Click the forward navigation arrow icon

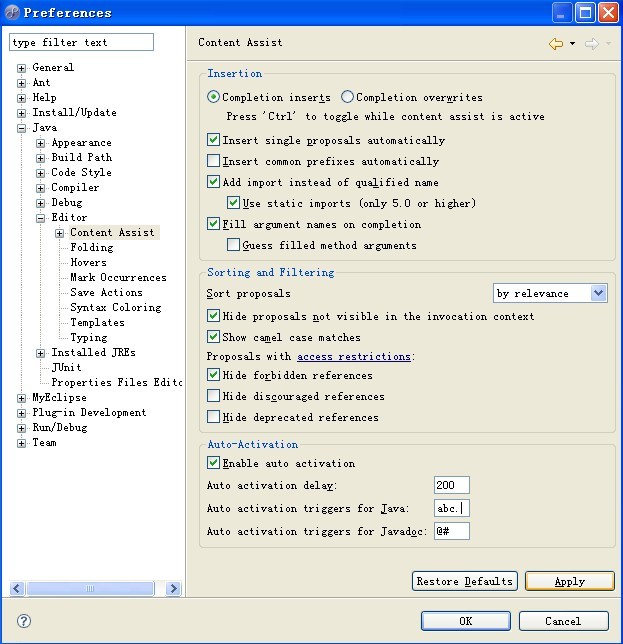click(x=592, y=44)
